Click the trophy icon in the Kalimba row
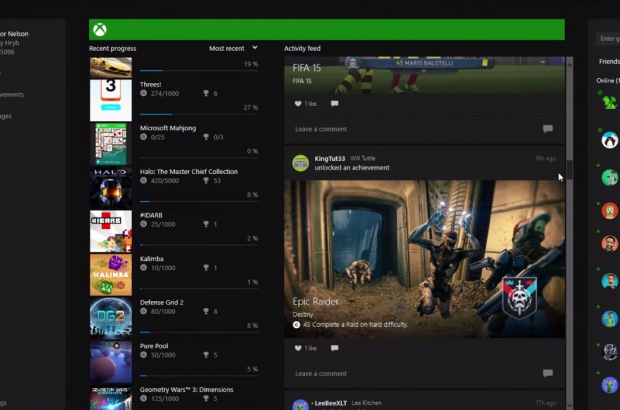The height and width of the screenshot is (410, 620). coord(206,268)
